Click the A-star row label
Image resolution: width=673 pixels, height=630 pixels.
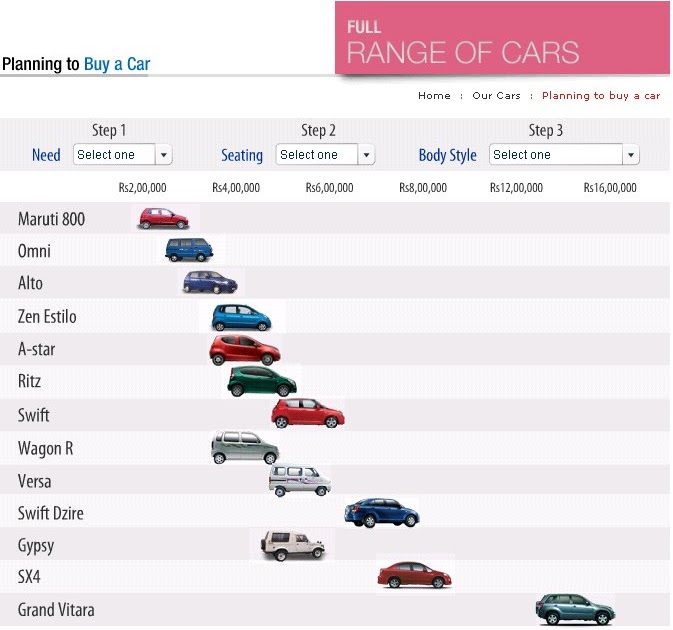tap(36, 349)
